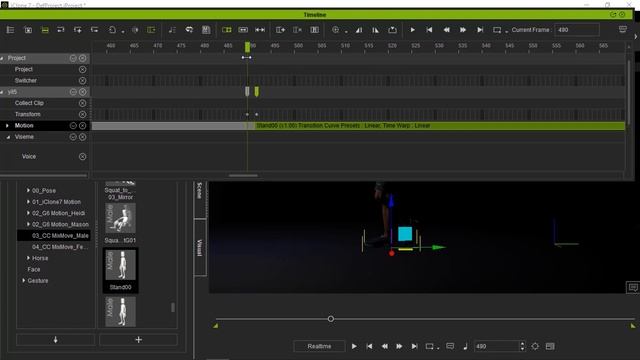Click the Fit to Window timeline icon
This screenshot has width=640, height=360.
(x=28, y=30)
